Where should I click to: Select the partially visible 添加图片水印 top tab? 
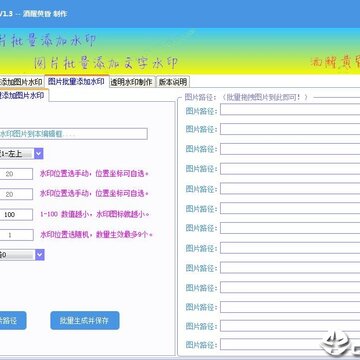pos(22,82)
